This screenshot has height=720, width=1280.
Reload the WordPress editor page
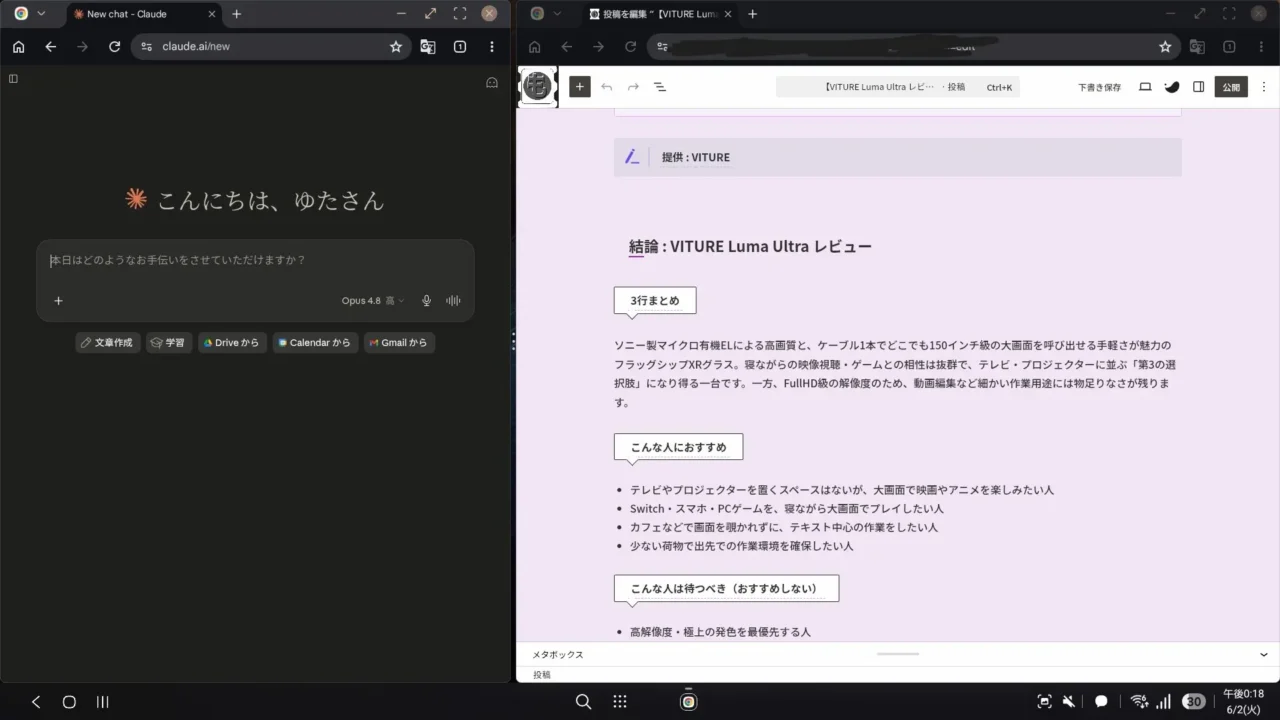(630, 46)
